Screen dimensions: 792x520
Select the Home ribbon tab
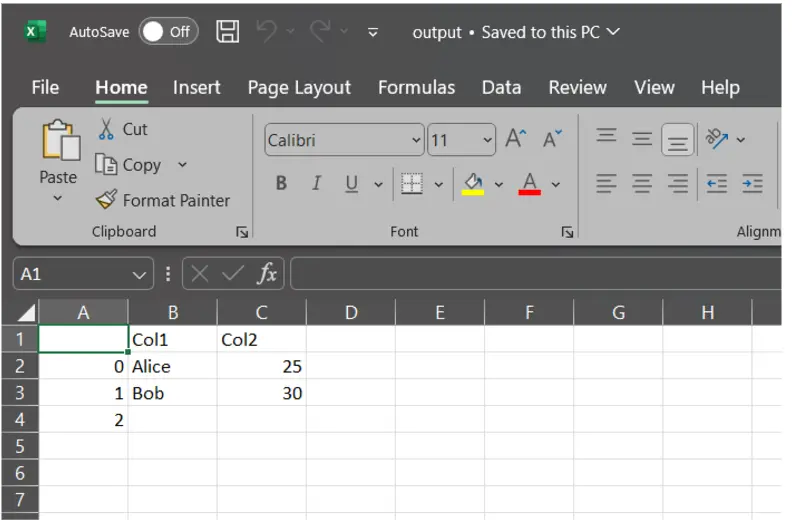121,87
